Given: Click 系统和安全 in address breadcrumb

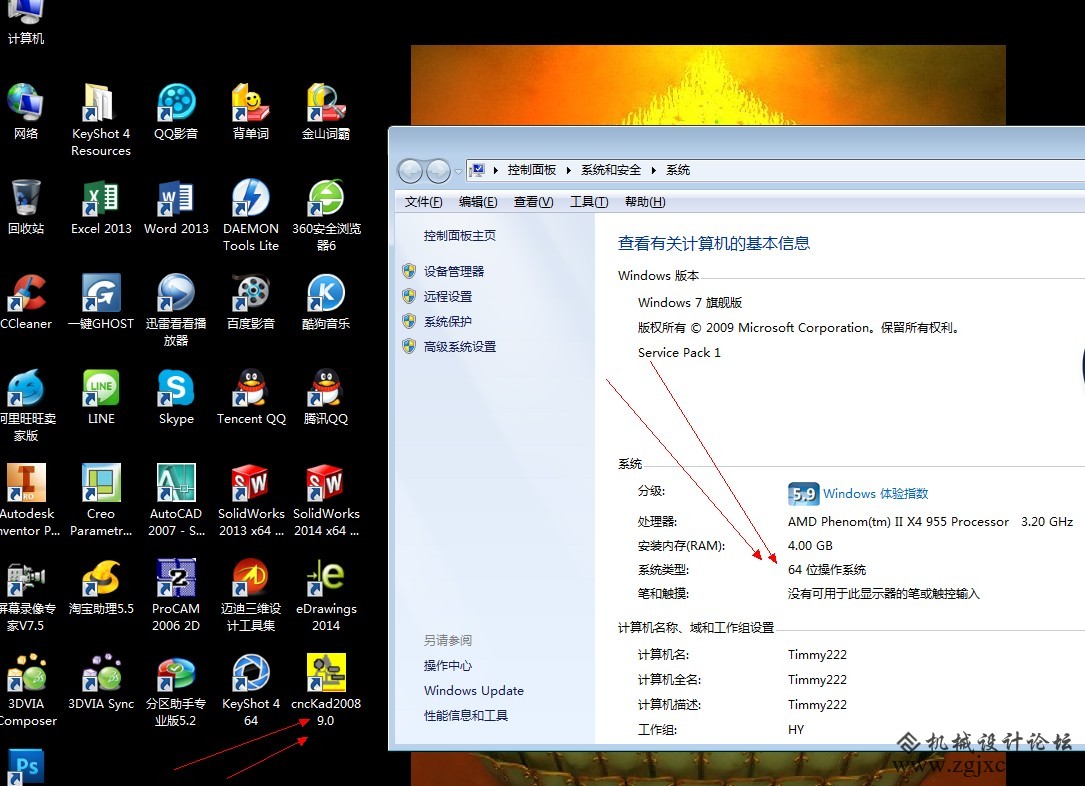Looking at the screenshot, I should pyautogui.click(x=611, y=170).
